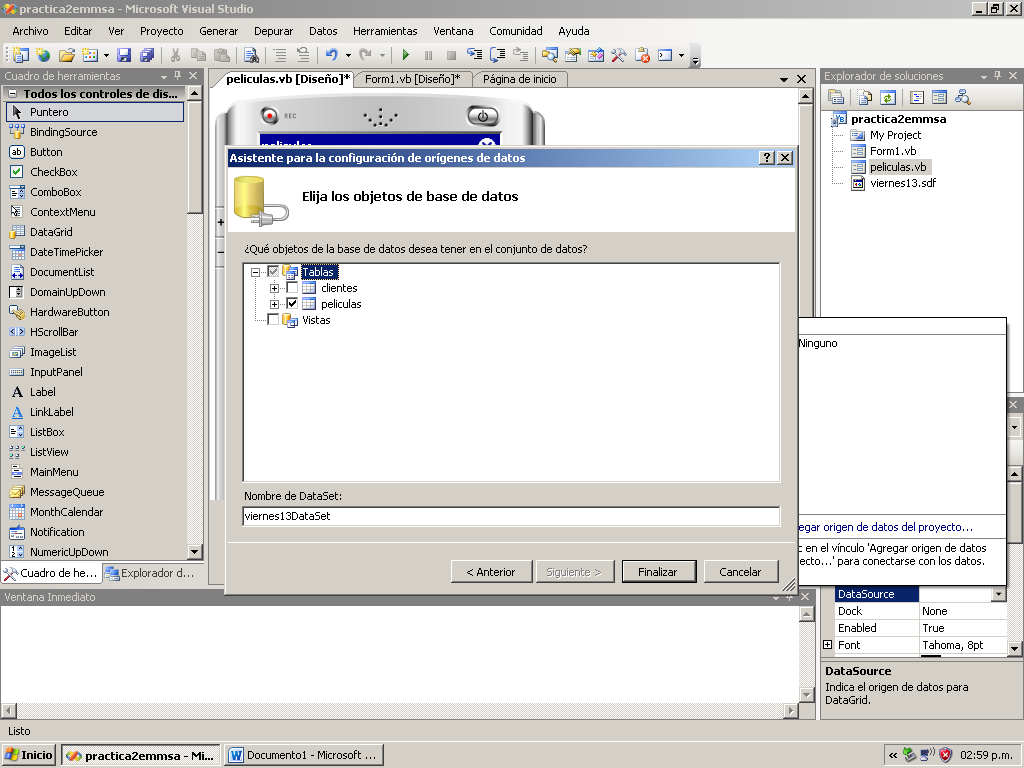Click the Refresh icon in solution explorer
The width and height of the screenshot is (1024, 768).
coord(888,97)
